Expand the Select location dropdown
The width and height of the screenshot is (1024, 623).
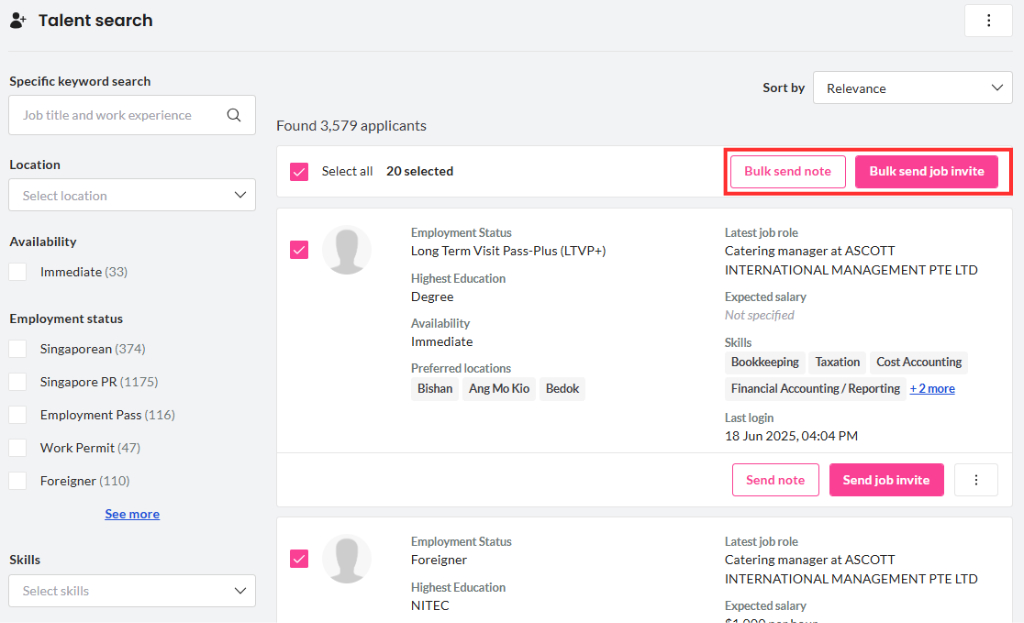132,195
